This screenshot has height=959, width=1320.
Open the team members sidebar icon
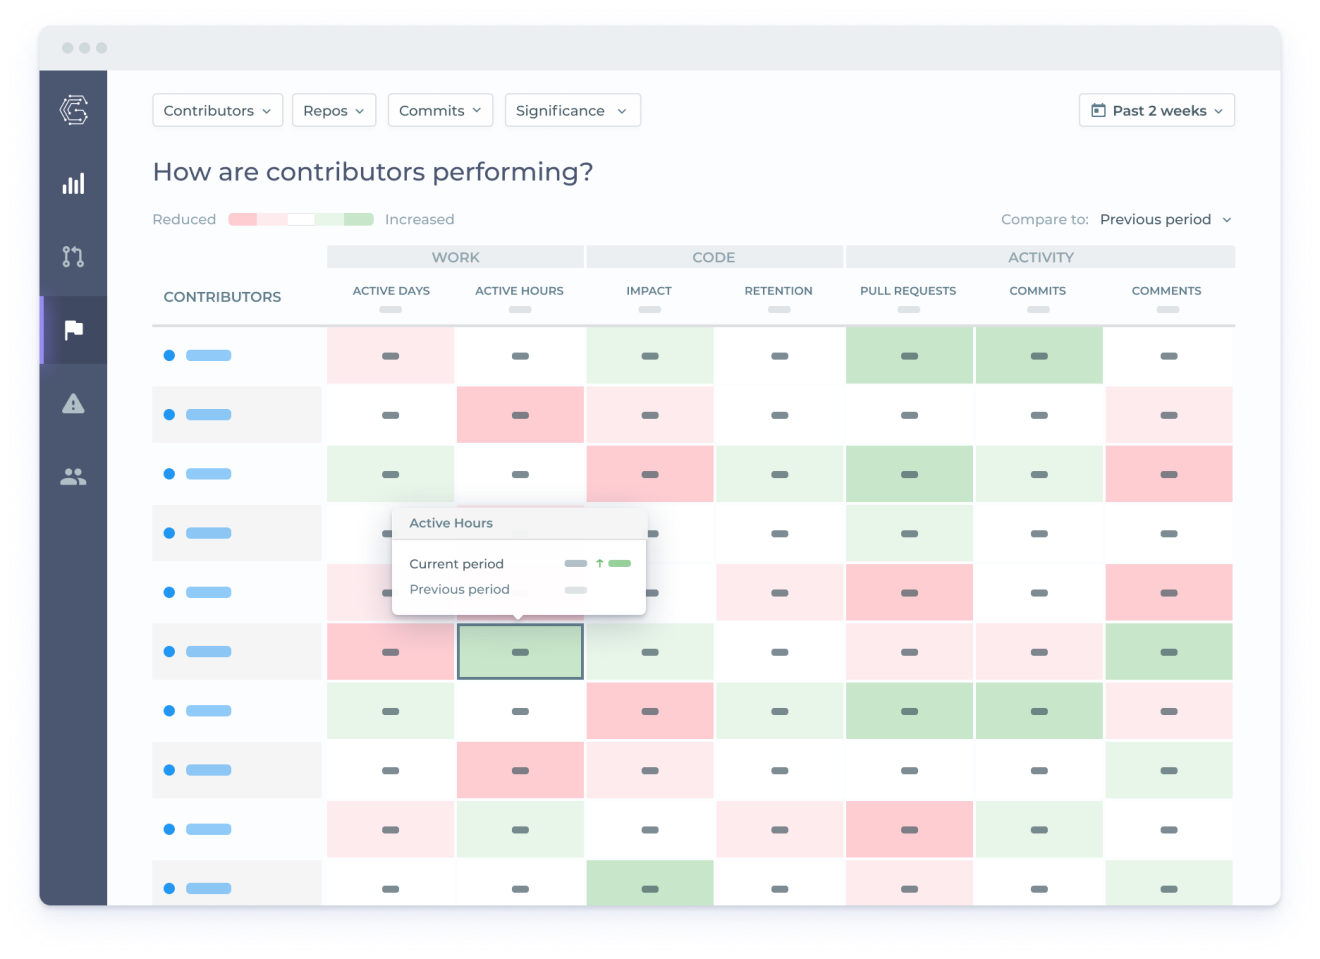coord(73,477)
